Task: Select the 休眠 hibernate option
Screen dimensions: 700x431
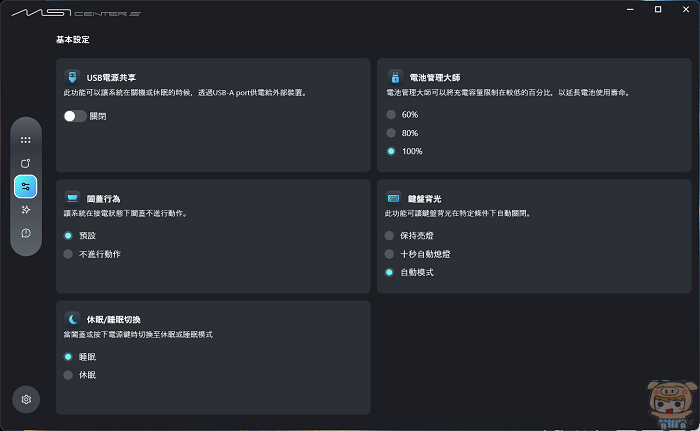Action: pyautogui.click(x=68, y=375)
